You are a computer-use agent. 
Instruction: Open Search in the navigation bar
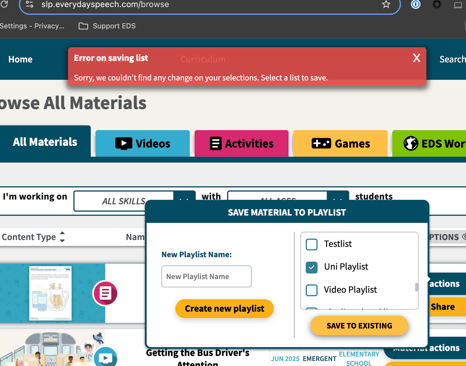tap(452, 59)
